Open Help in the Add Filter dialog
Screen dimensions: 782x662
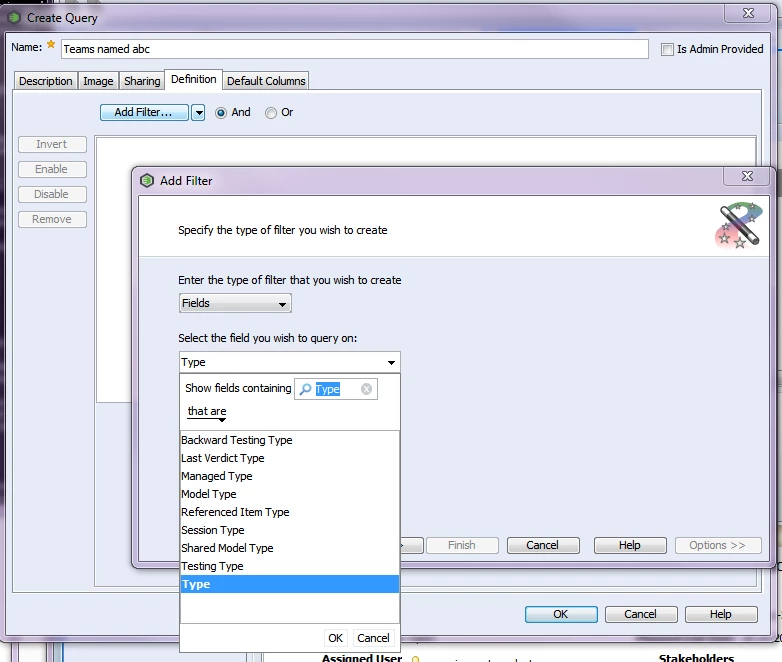[630, 545]
